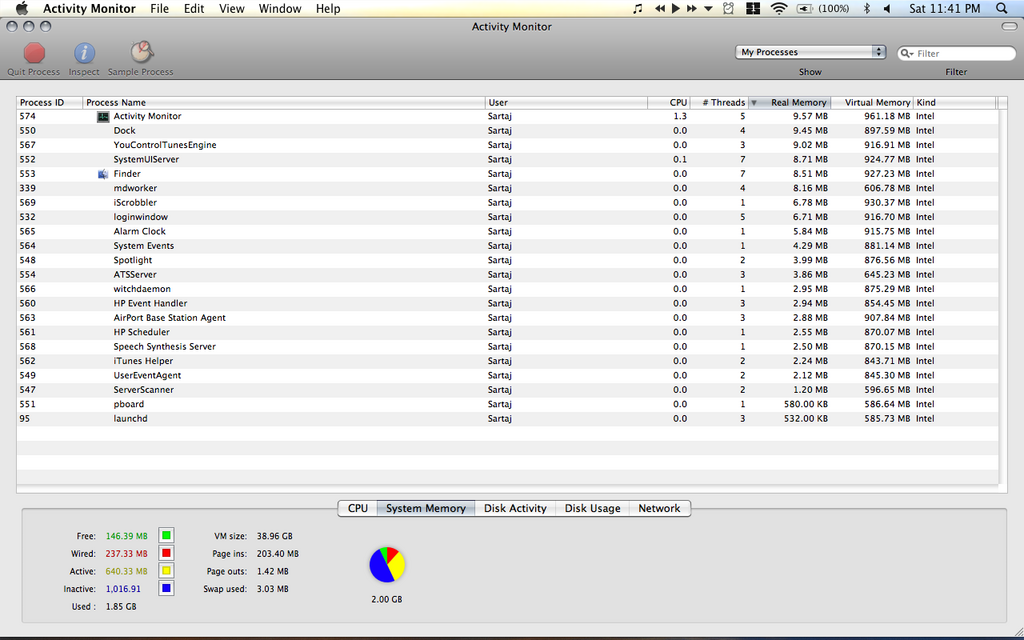The image size is (1024, 640).
Task: Toggle sort order arrow on Real Memory column
Action: point(754,103)
